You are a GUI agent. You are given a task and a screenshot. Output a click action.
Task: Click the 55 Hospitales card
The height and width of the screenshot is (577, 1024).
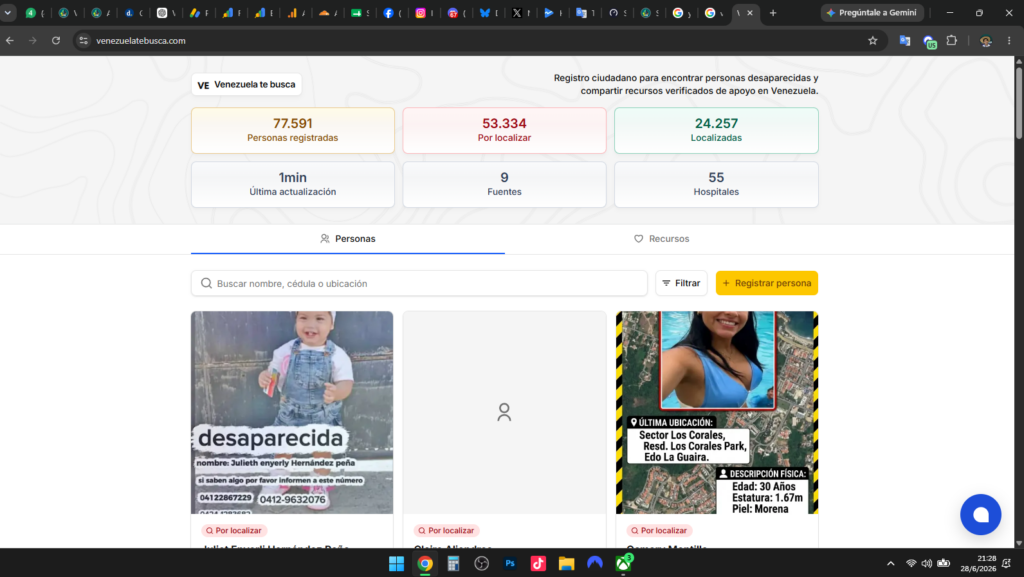(x=716, y=185)
